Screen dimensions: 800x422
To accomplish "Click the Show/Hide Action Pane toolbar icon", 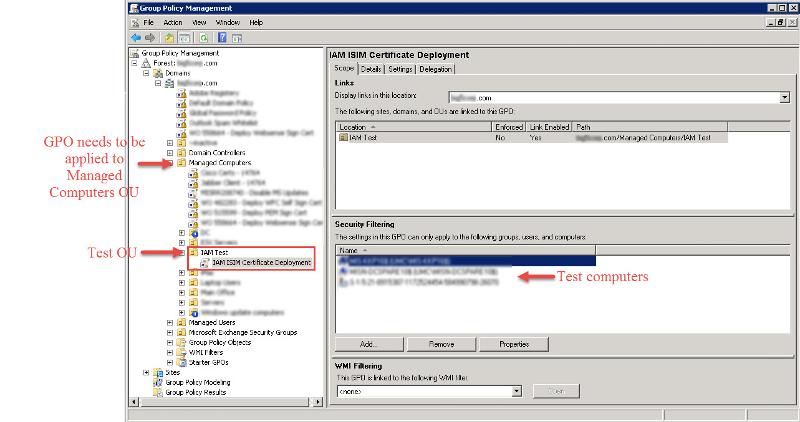I will point(237,38).
